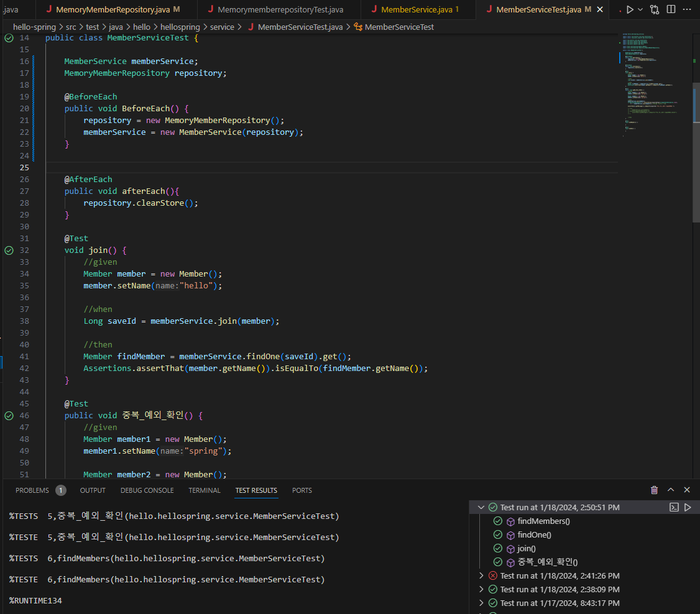Open the PORTS panel tab
The height and width of the screenshot is (614, 700).
coord(302,490)
